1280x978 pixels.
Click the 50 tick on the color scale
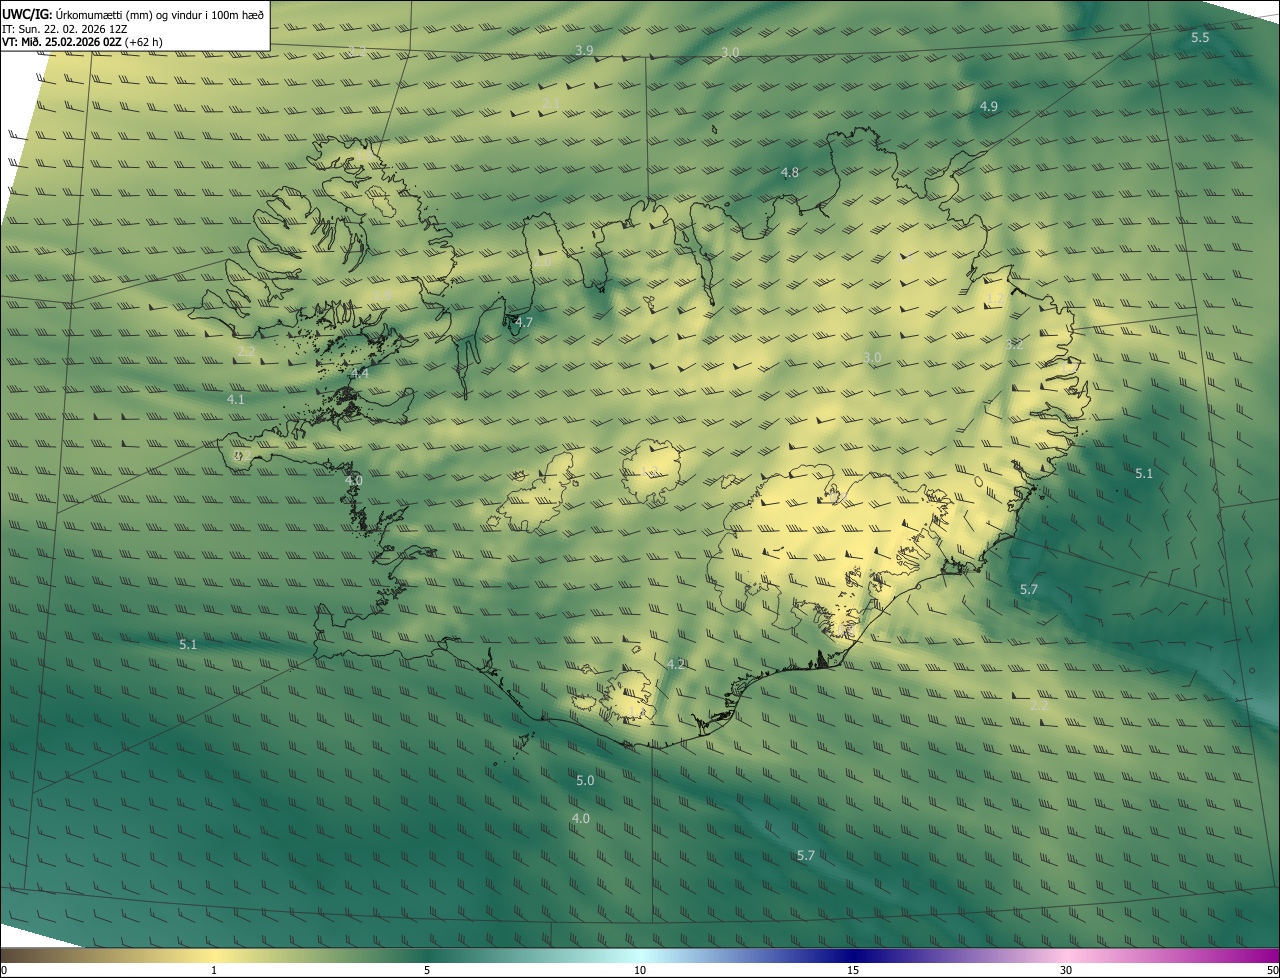[1272, 970]
